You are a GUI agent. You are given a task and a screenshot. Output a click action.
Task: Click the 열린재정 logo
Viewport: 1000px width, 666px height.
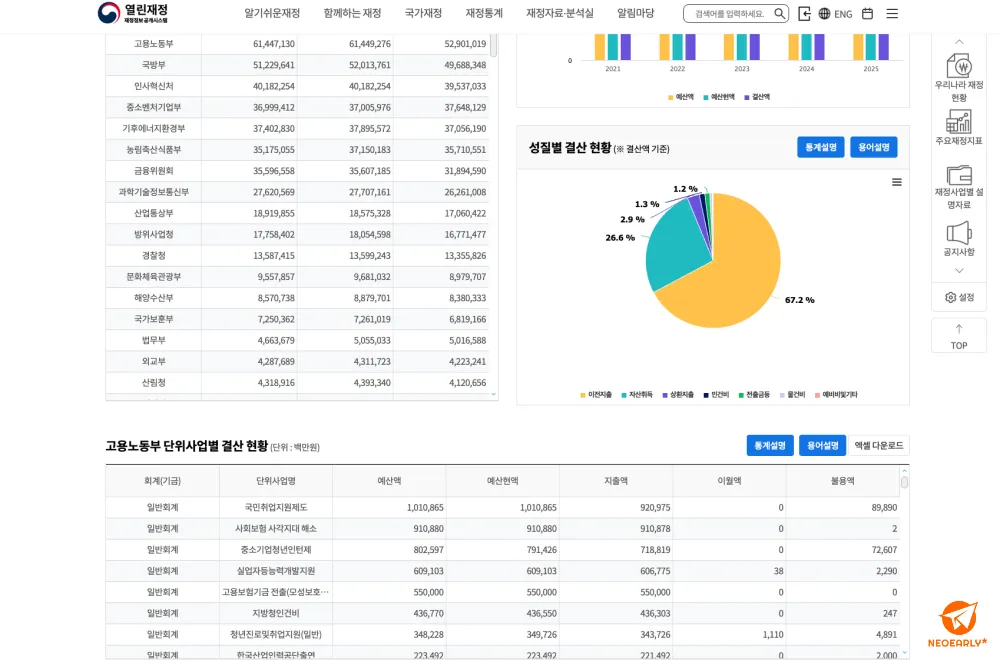point(133,13)
